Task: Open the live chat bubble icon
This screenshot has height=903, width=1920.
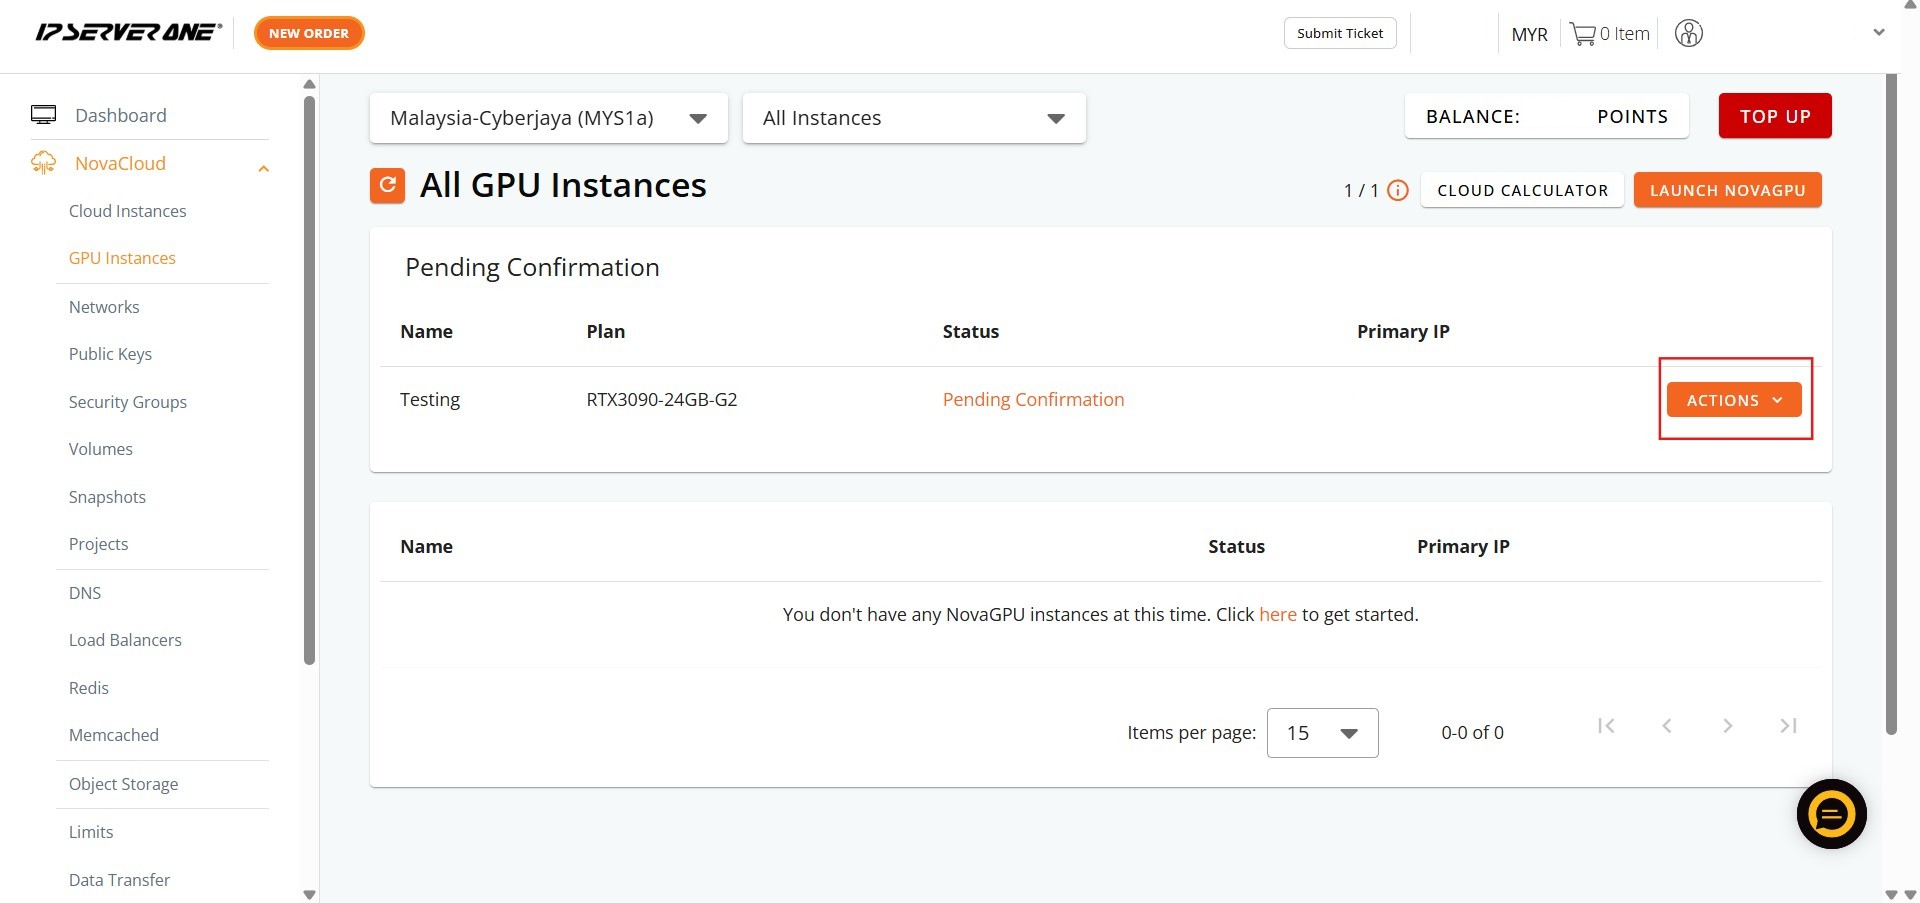Action: point(1831,814)
